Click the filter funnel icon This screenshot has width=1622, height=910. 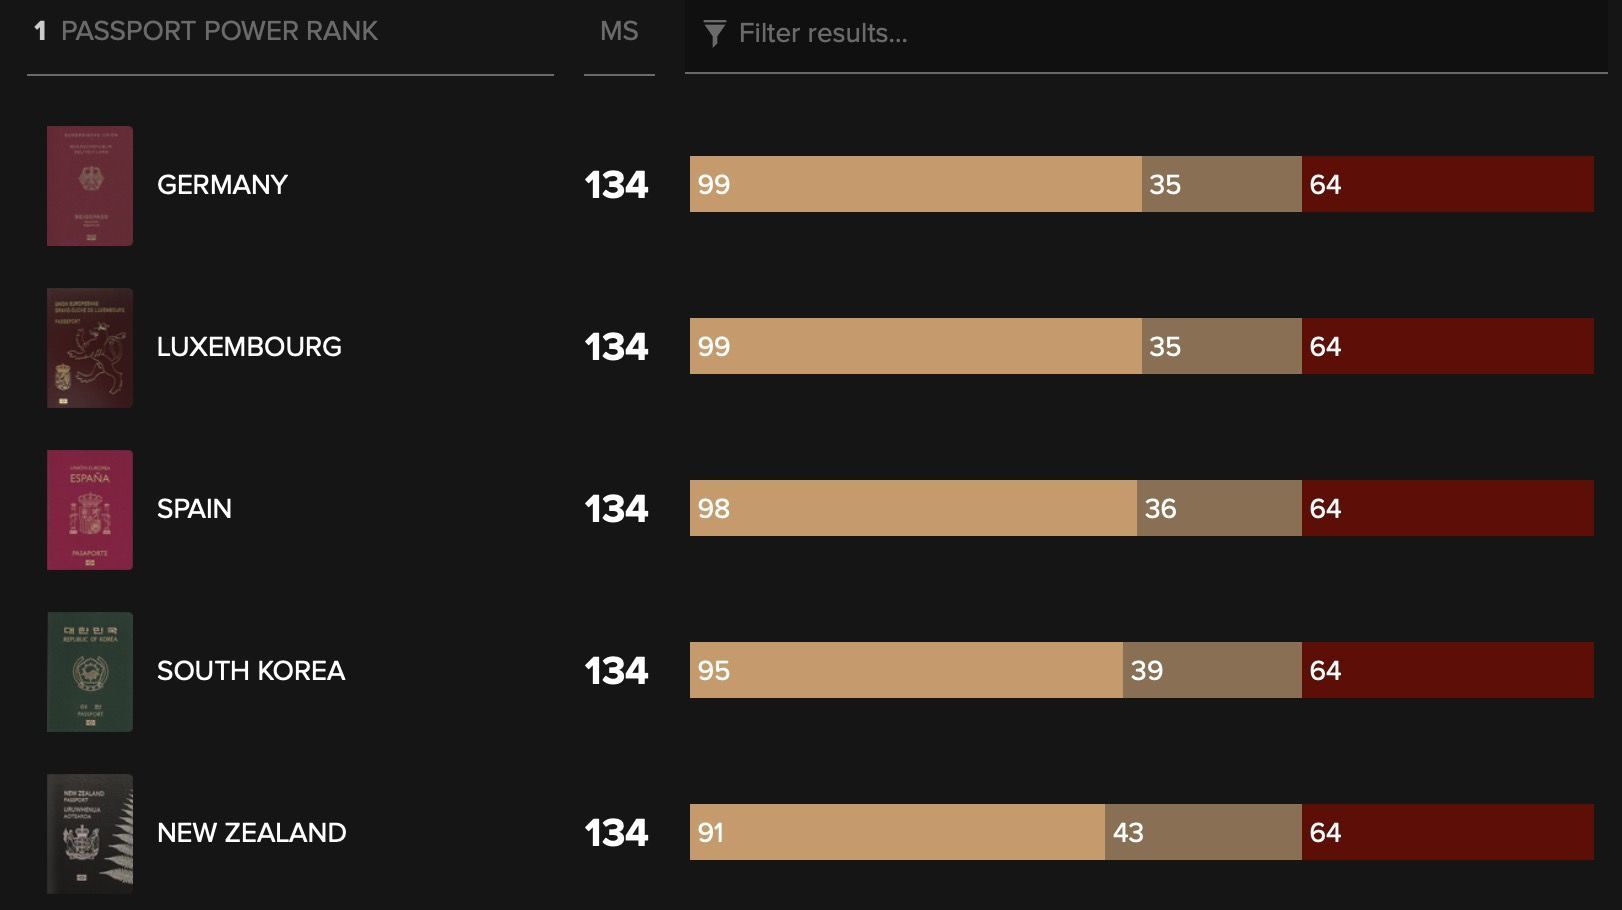[x=714, y=34]
